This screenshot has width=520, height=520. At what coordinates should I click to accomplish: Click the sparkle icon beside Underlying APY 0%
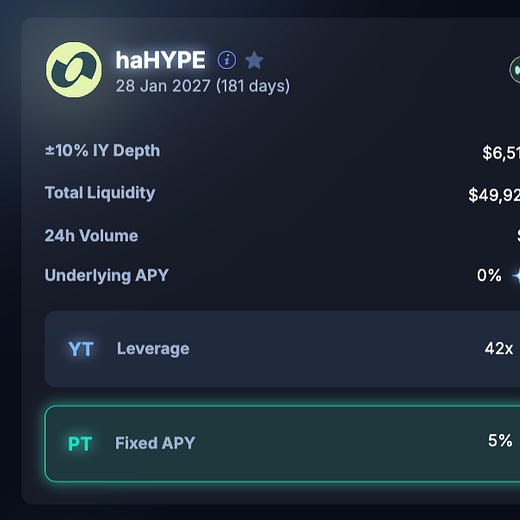point(516,276)
